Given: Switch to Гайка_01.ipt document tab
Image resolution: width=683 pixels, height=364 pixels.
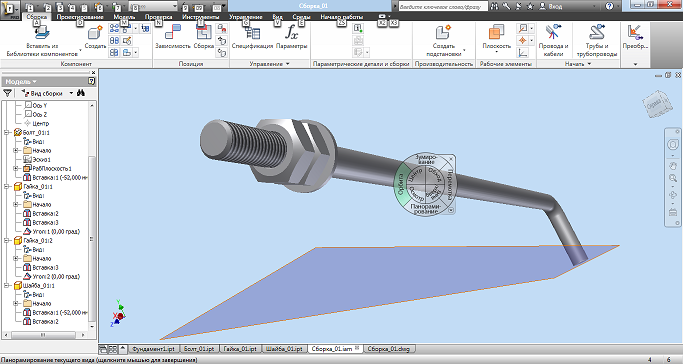Looking at the screenshot, I should point(240,349).
